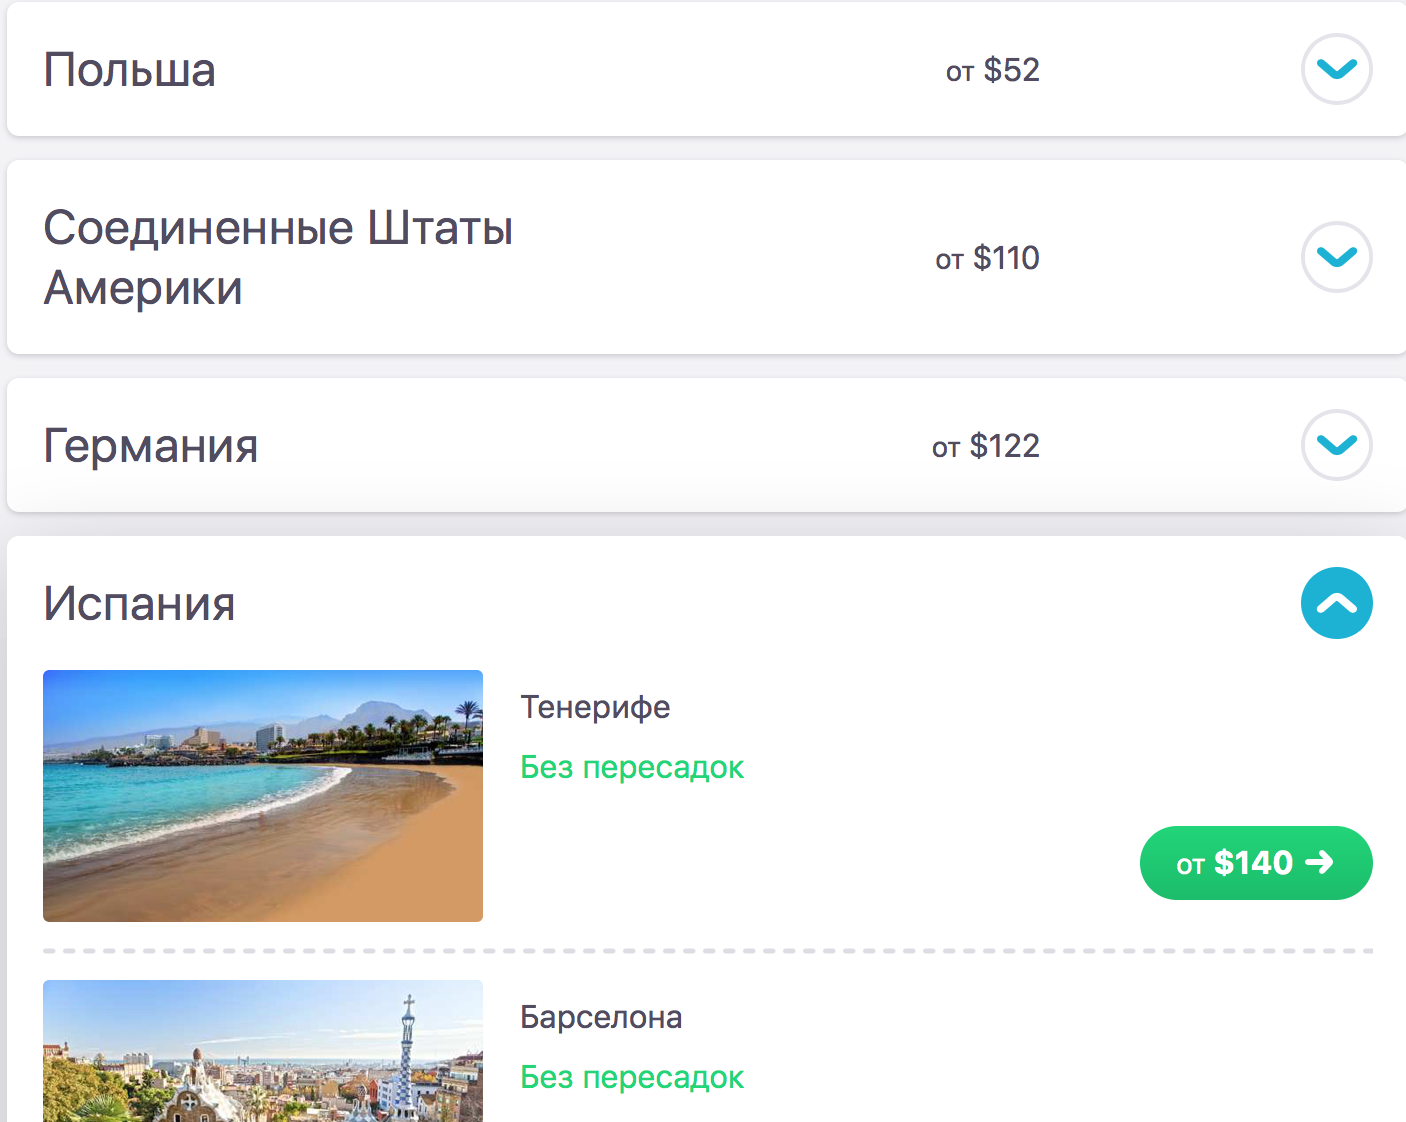Click Без пересадок label under Тенерифе
Screen dimensions: 1406x1122
pos(632,767)
